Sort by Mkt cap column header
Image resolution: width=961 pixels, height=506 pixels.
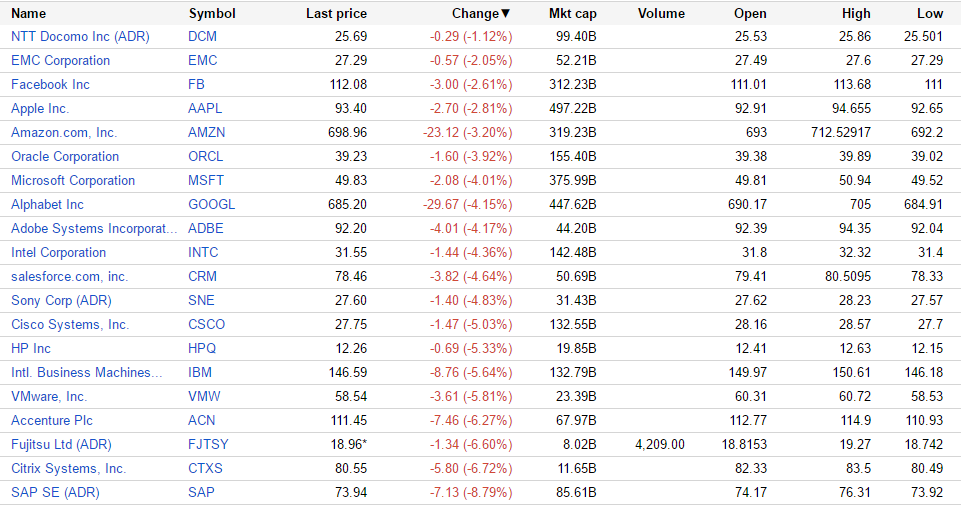point(572,14)
